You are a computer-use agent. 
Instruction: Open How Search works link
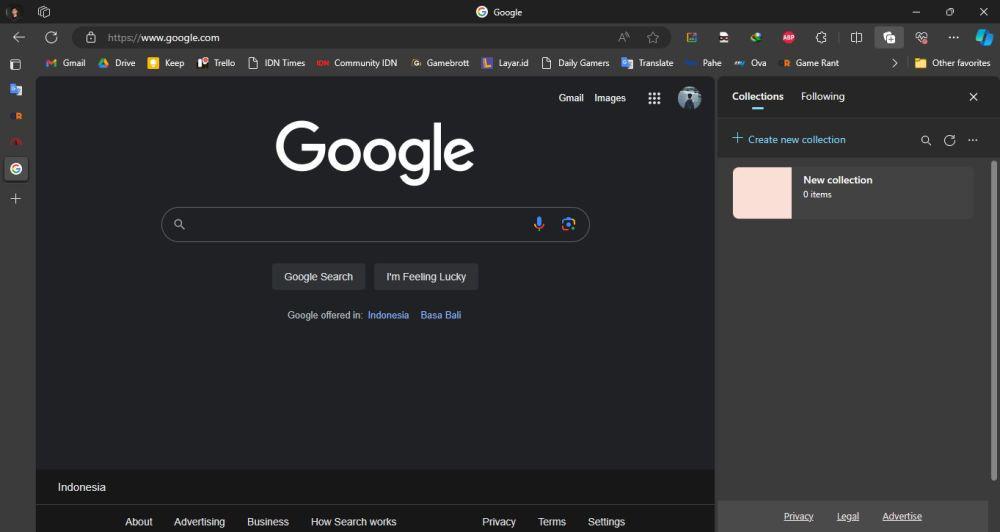(353, 522)
